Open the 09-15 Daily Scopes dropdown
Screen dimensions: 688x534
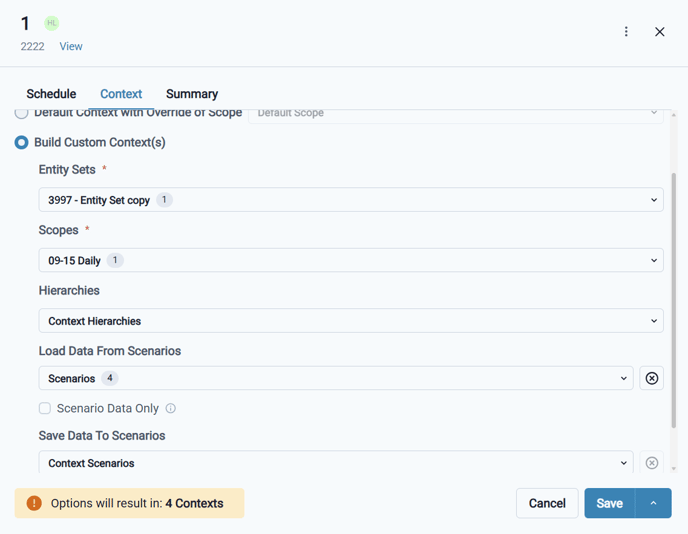(350, 260)
